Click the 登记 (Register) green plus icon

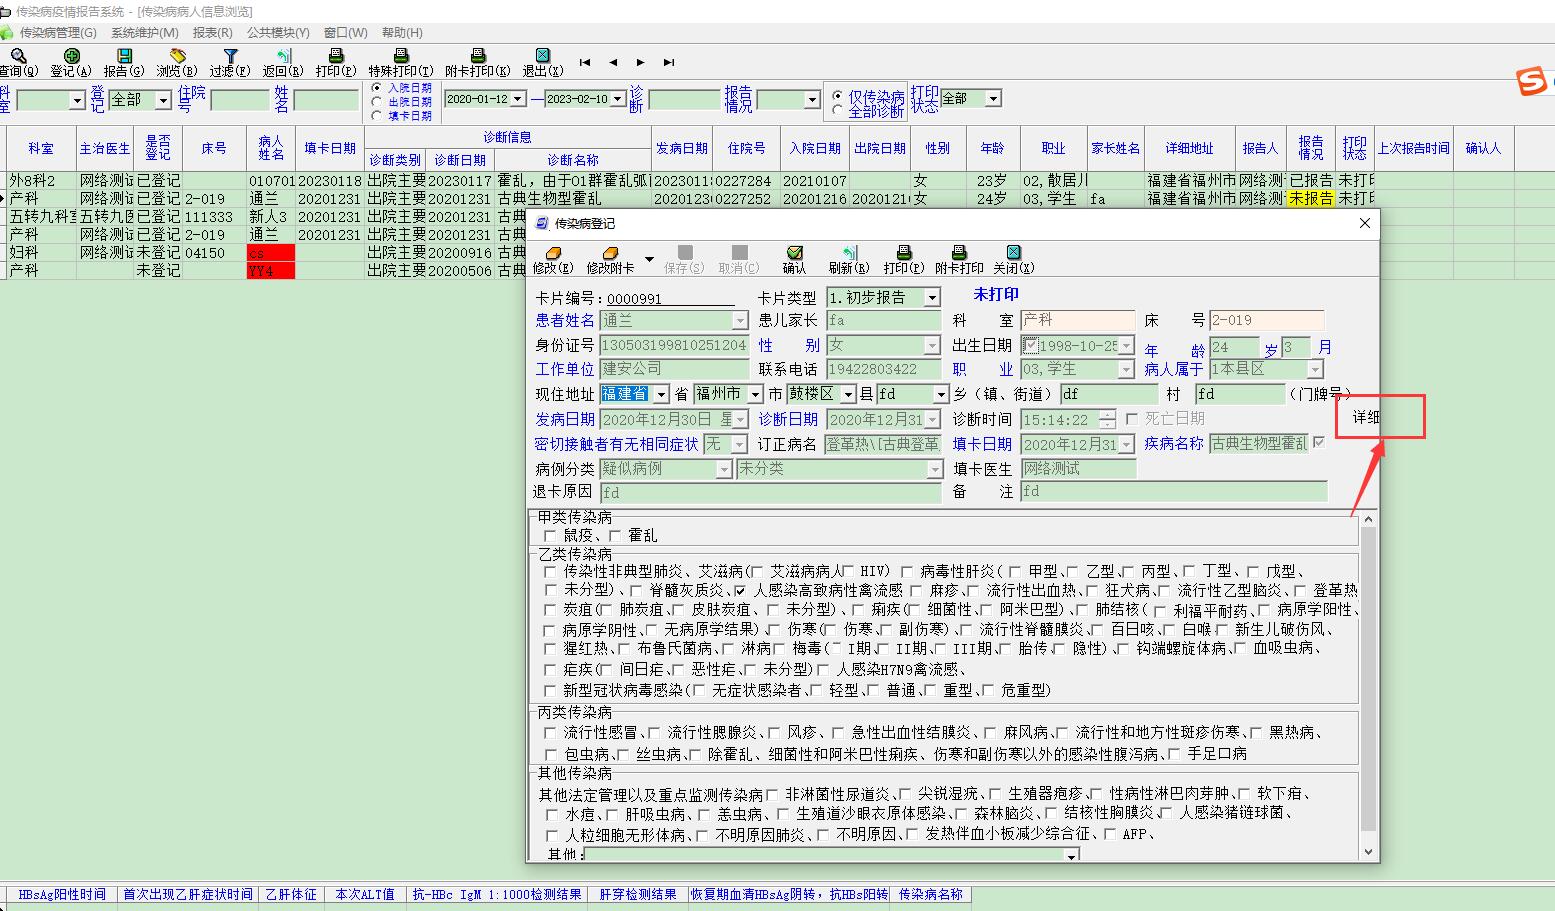coord(71,56)
